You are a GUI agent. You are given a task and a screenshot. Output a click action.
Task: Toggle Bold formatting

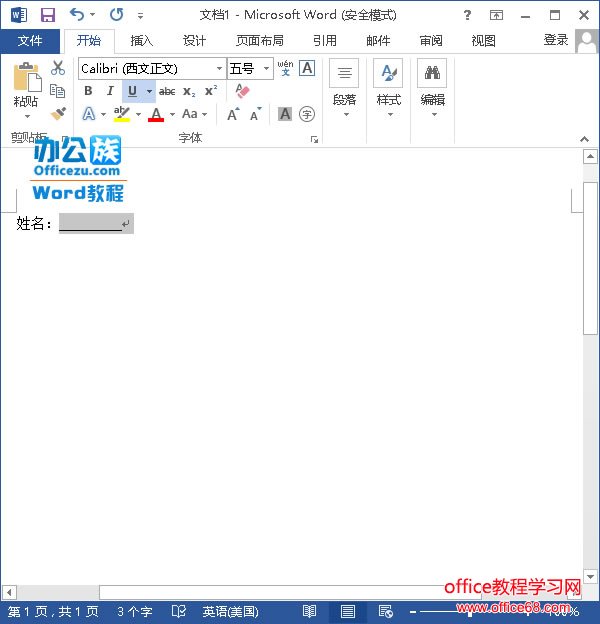(88, 91)
